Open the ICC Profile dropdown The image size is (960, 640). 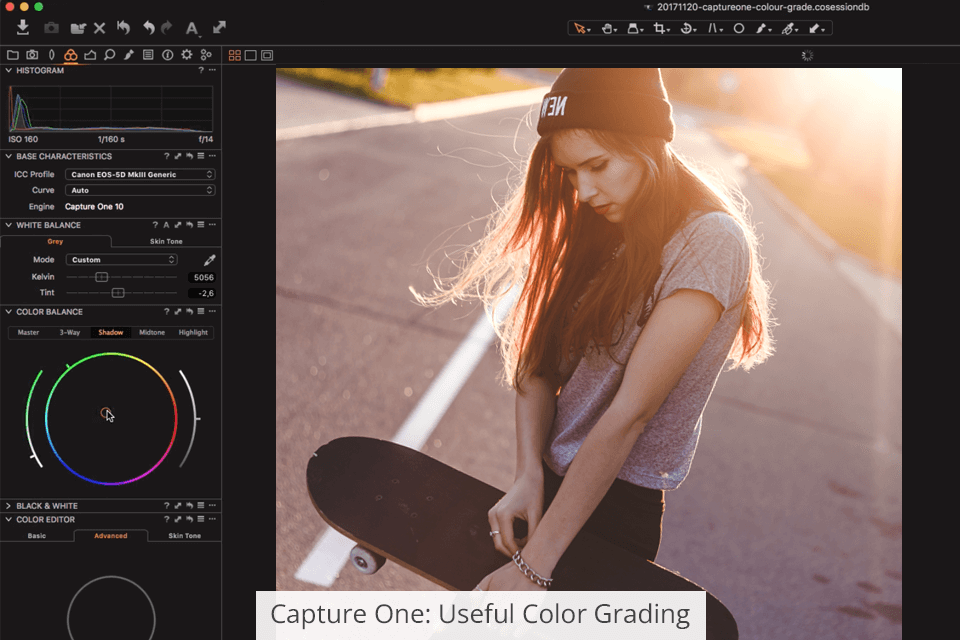coord(140,174)
